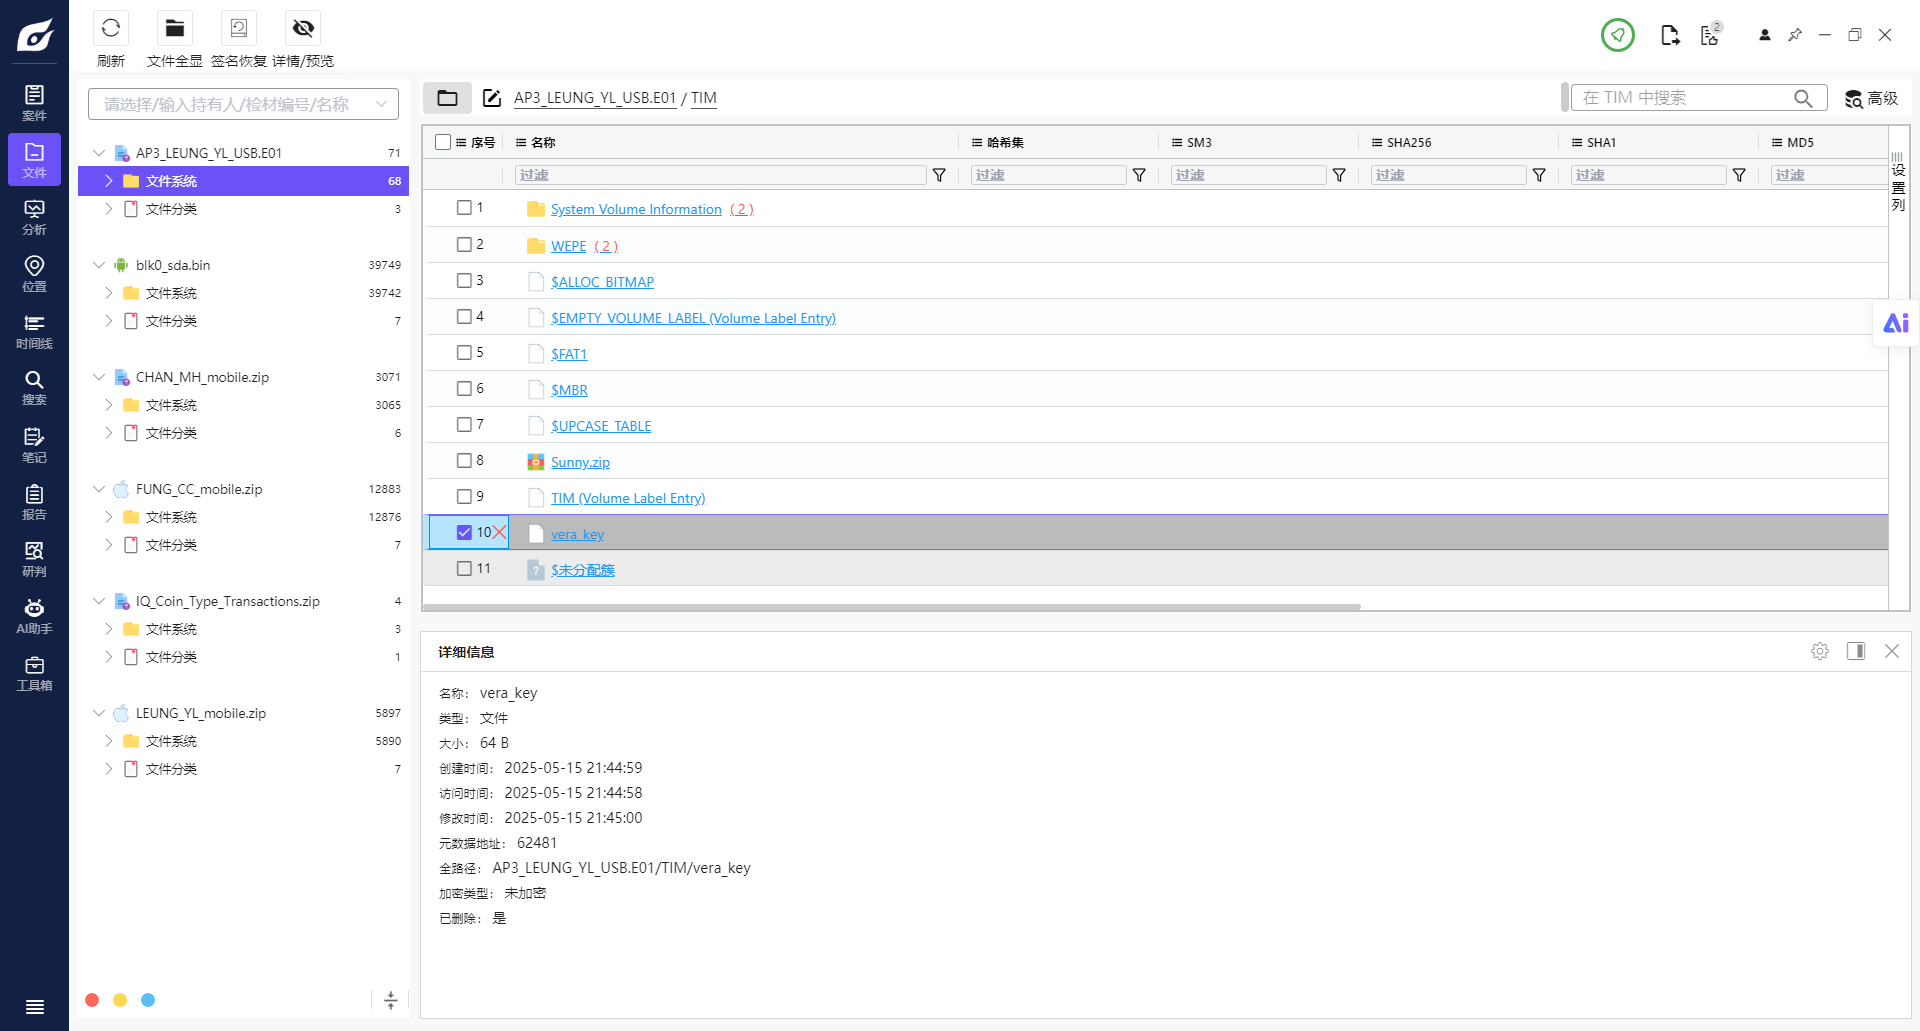This screenshot has height=1031, width=1920.
Task: Switch to the analysis (分析) sidebar tab
Action: [x=34, y=217]
